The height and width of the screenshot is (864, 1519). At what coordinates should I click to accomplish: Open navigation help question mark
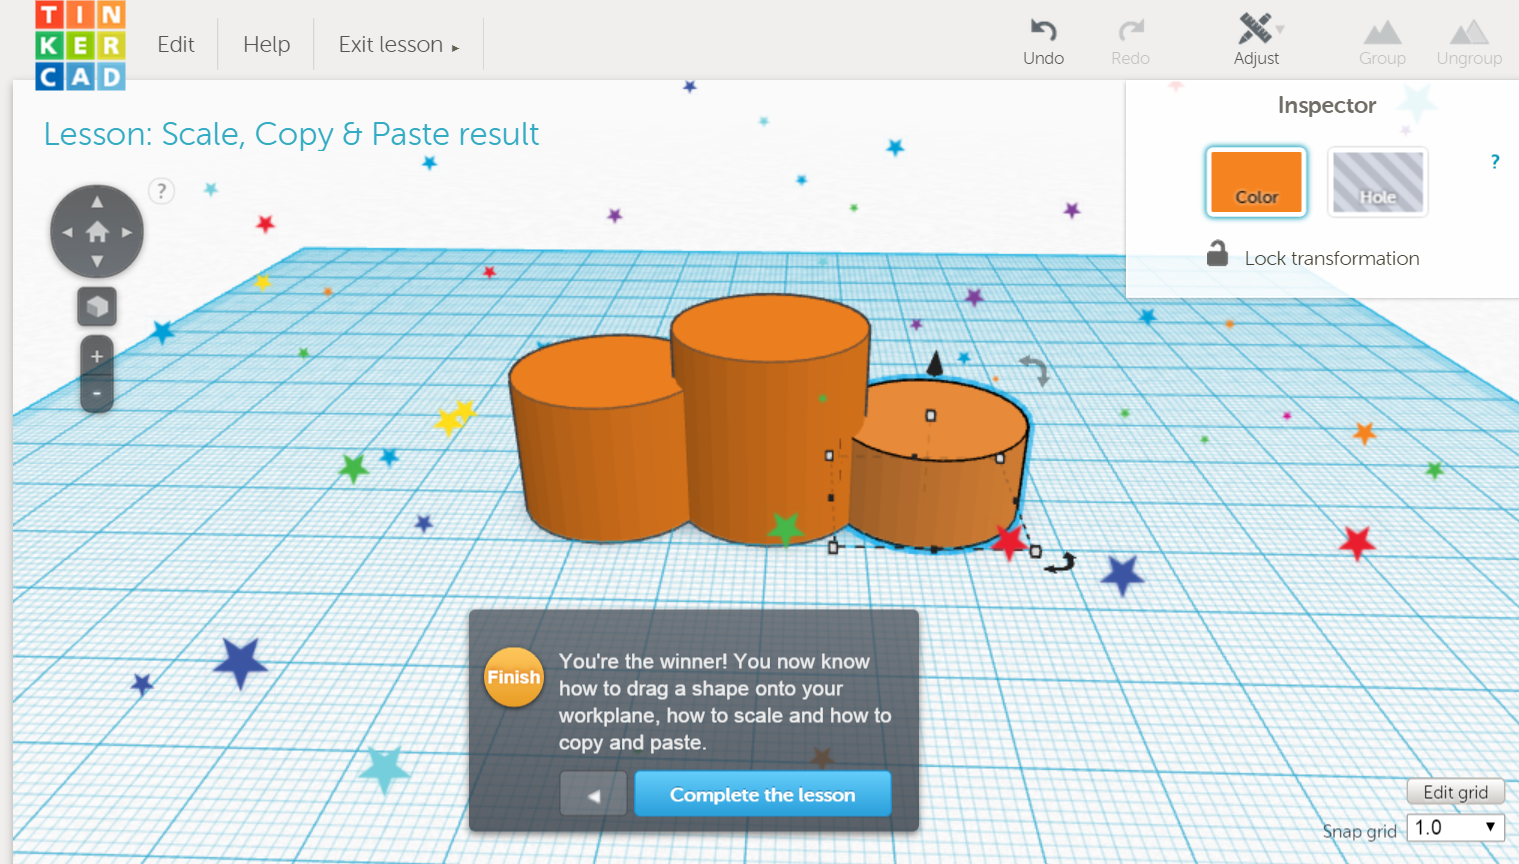pyautogui.click(x=161, y=191)
